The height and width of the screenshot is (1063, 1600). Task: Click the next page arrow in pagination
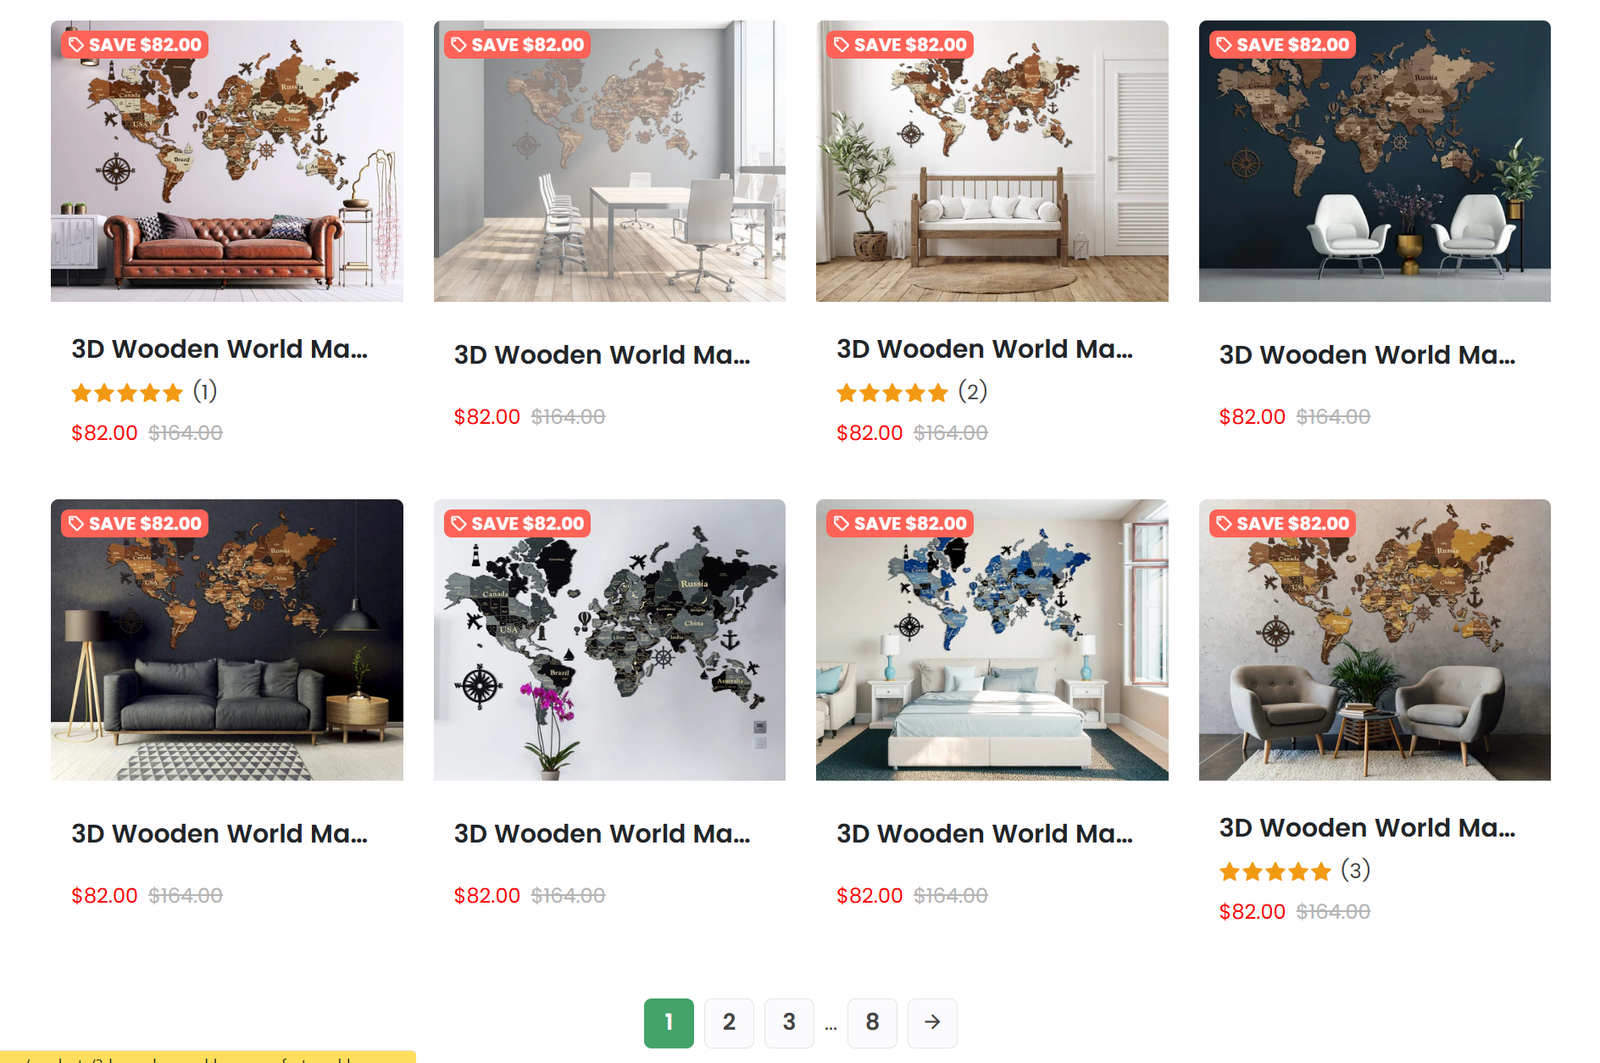pos(932,1022)
